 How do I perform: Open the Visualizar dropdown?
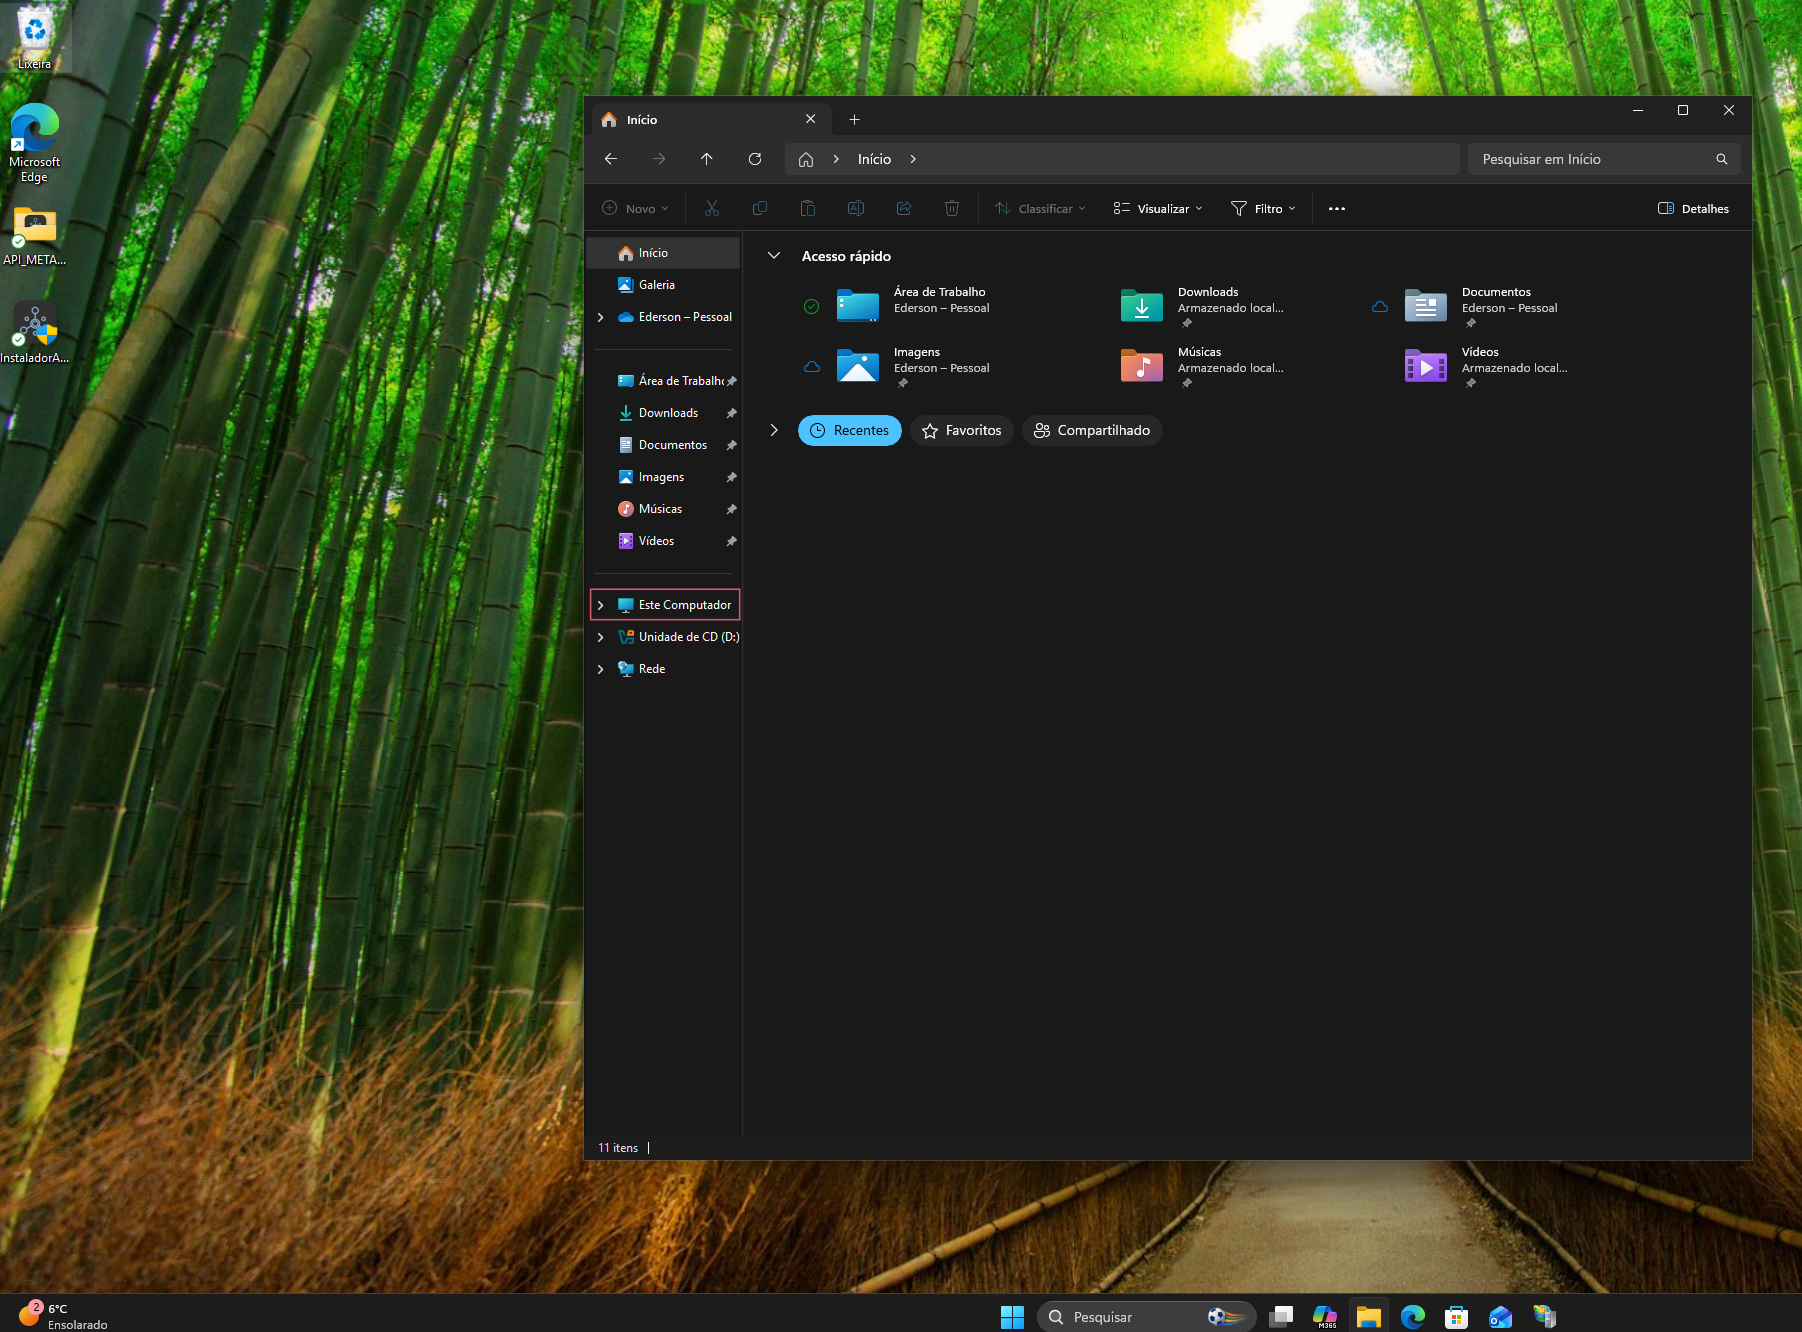[x=1158, y=208]
